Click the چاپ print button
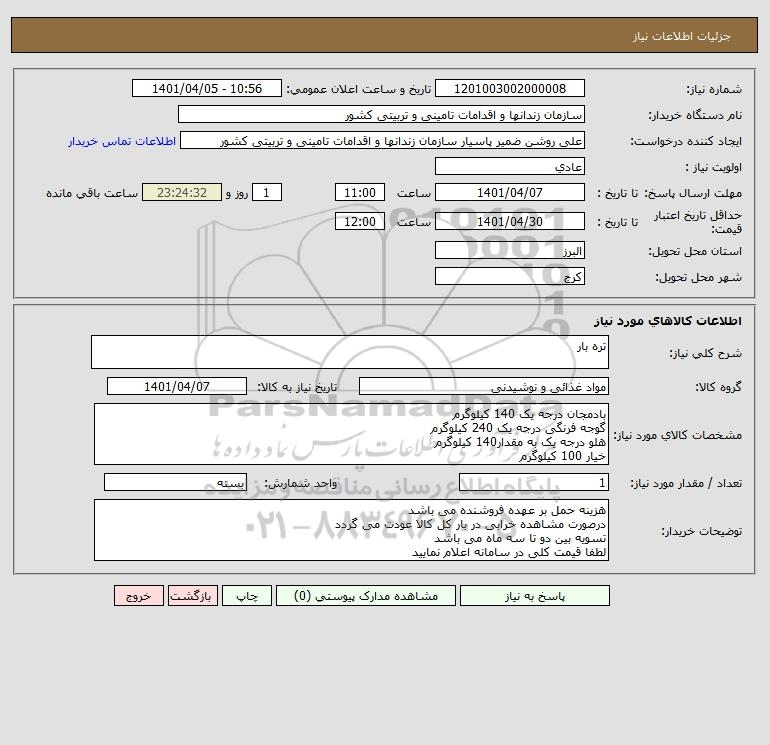This screenshot has height=745, width=770. pos(247,596)
